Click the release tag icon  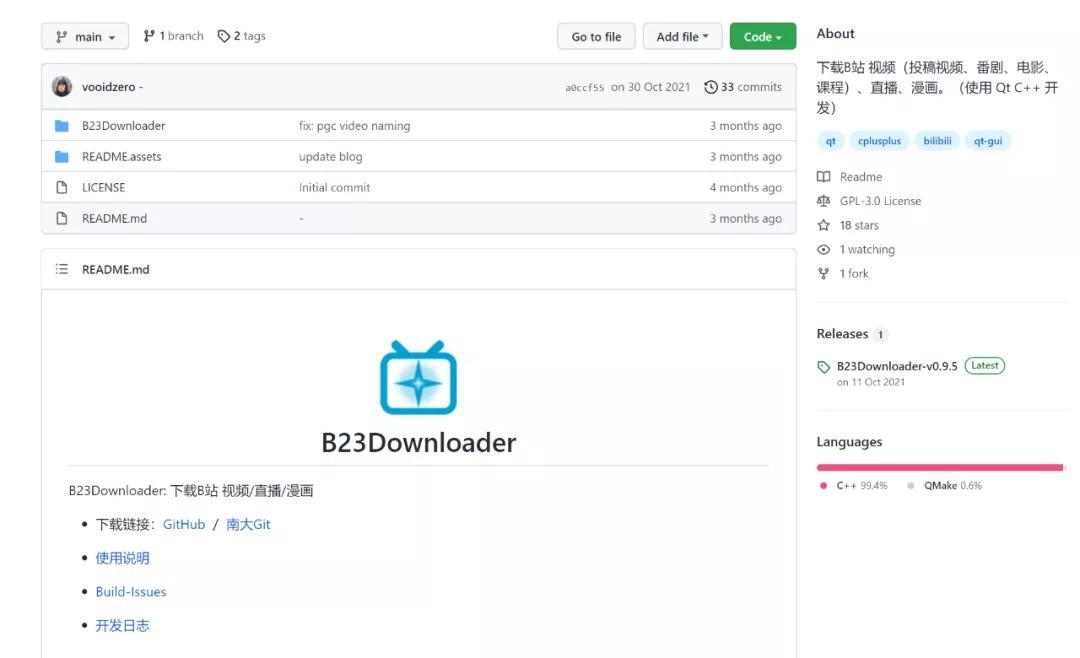[x=824, y=367]
